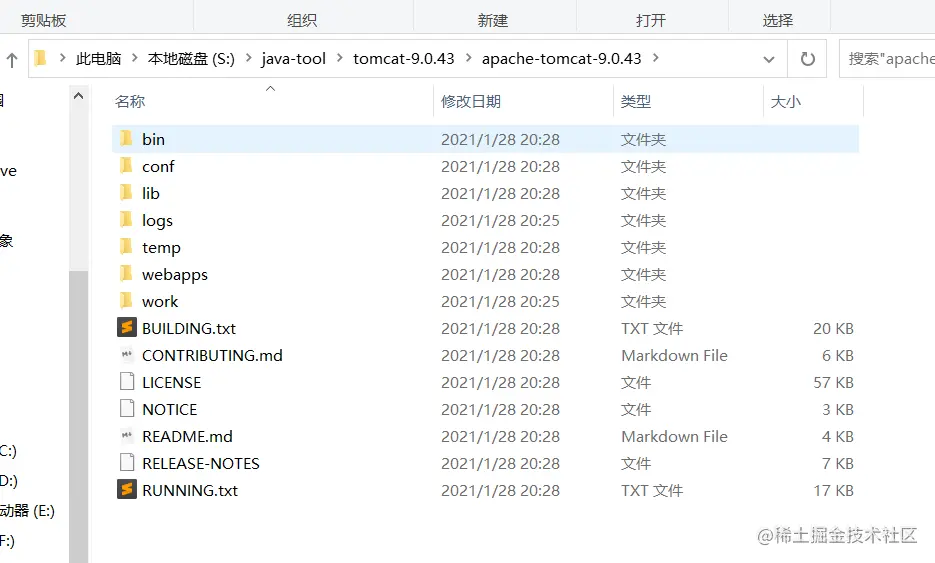Select the README.md file name
Viewport: 935px width, 563px height.
[x=187, y=437]
